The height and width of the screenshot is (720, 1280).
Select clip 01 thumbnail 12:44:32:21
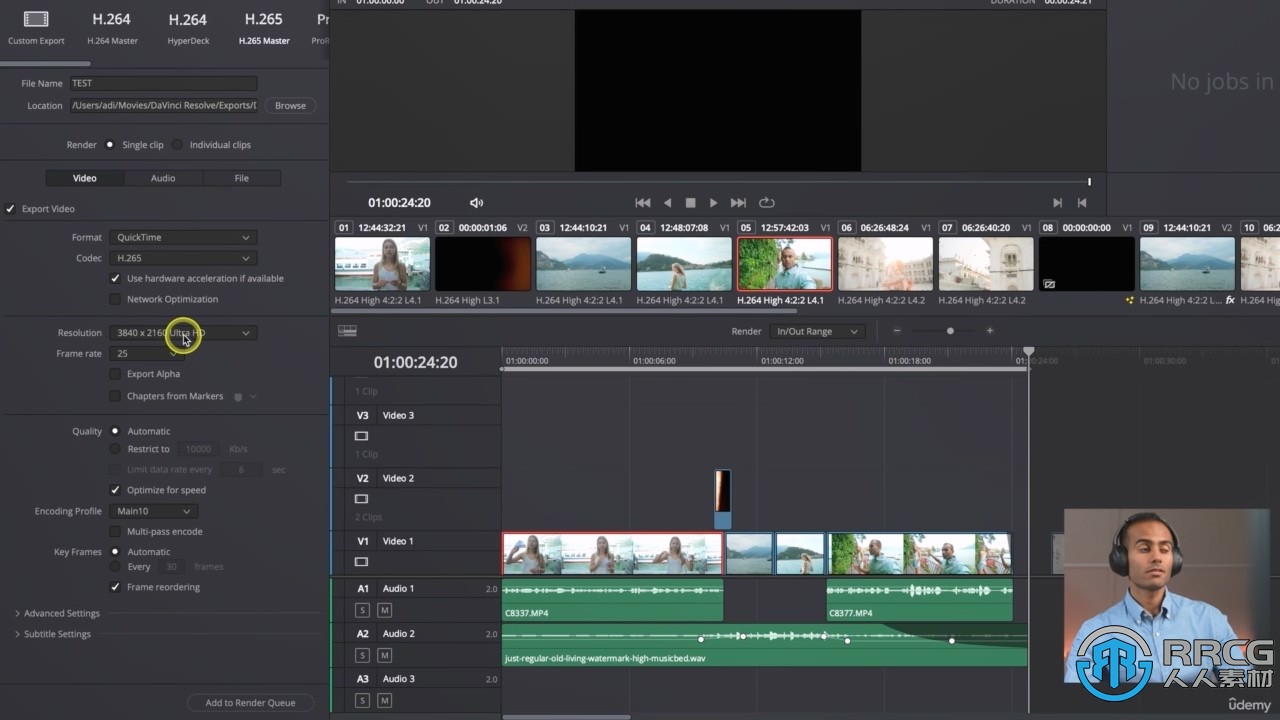coord(382,263)
